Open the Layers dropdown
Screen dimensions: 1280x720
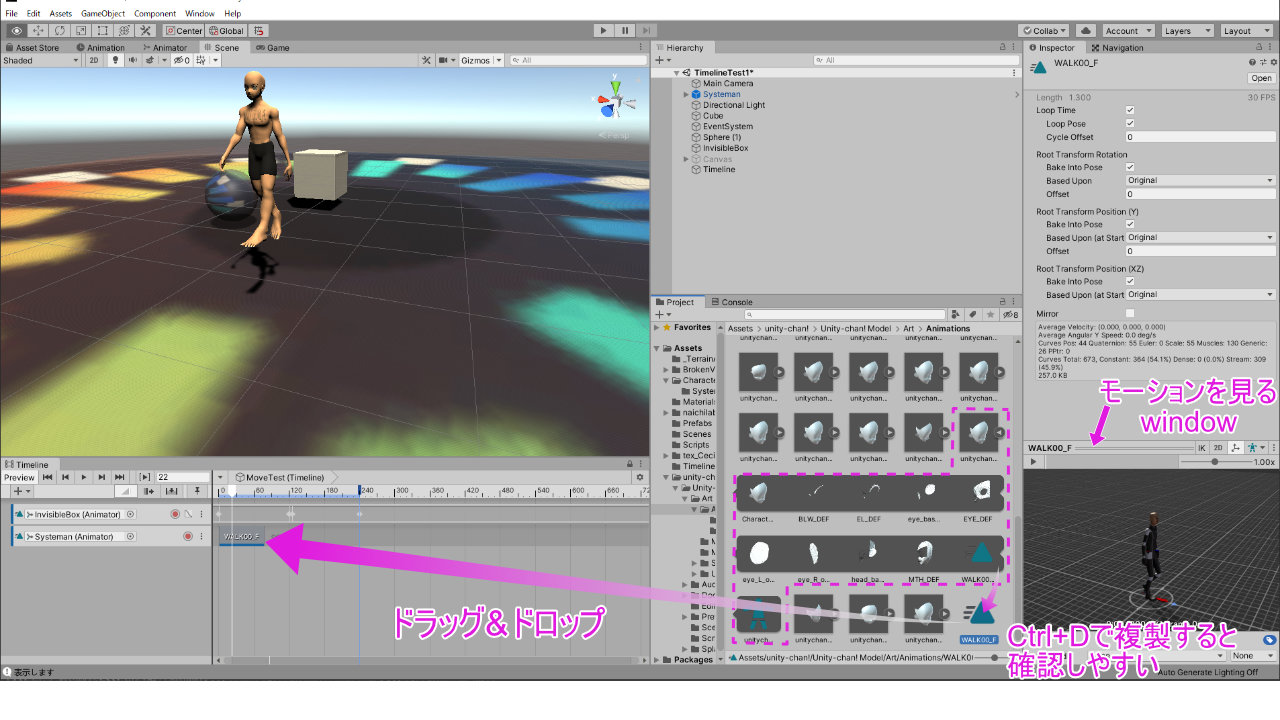[x=1186, y=31]
